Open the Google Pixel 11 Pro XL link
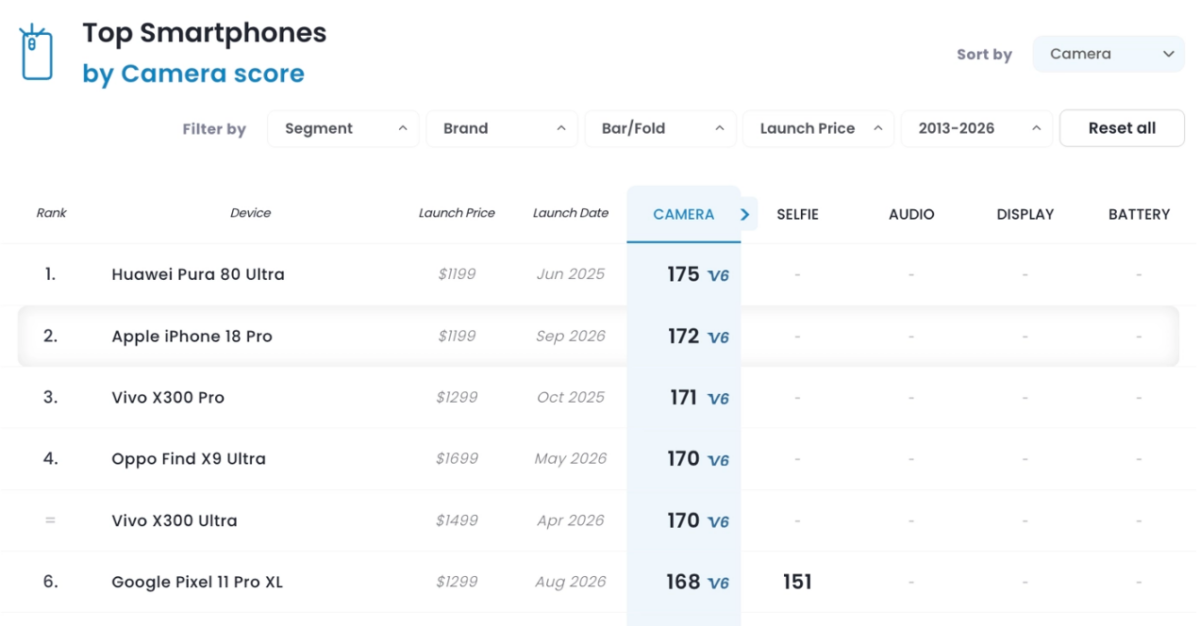 pos(197,582)
